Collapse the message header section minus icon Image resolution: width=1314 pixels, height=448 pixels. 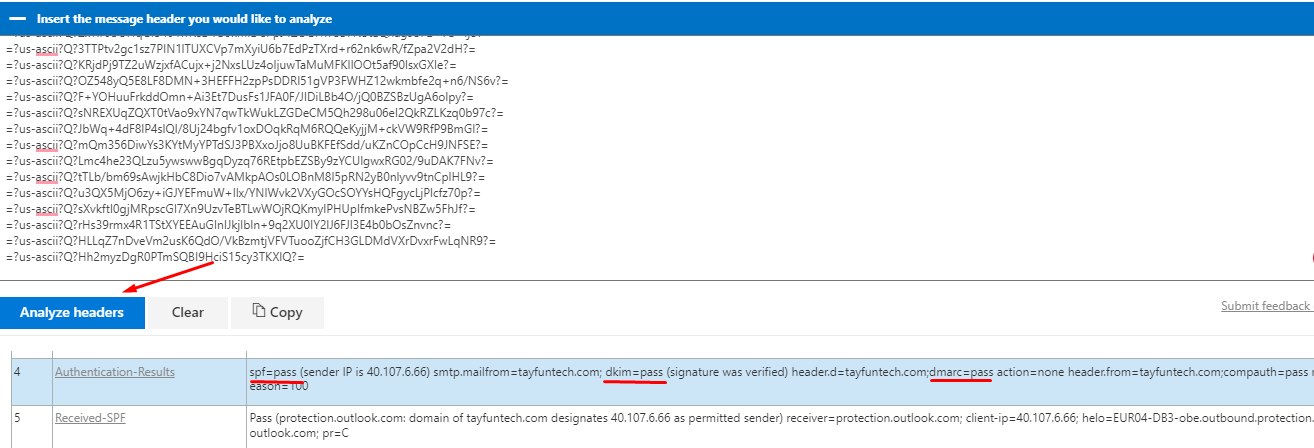pyautogui.click(x=17, y=19)
